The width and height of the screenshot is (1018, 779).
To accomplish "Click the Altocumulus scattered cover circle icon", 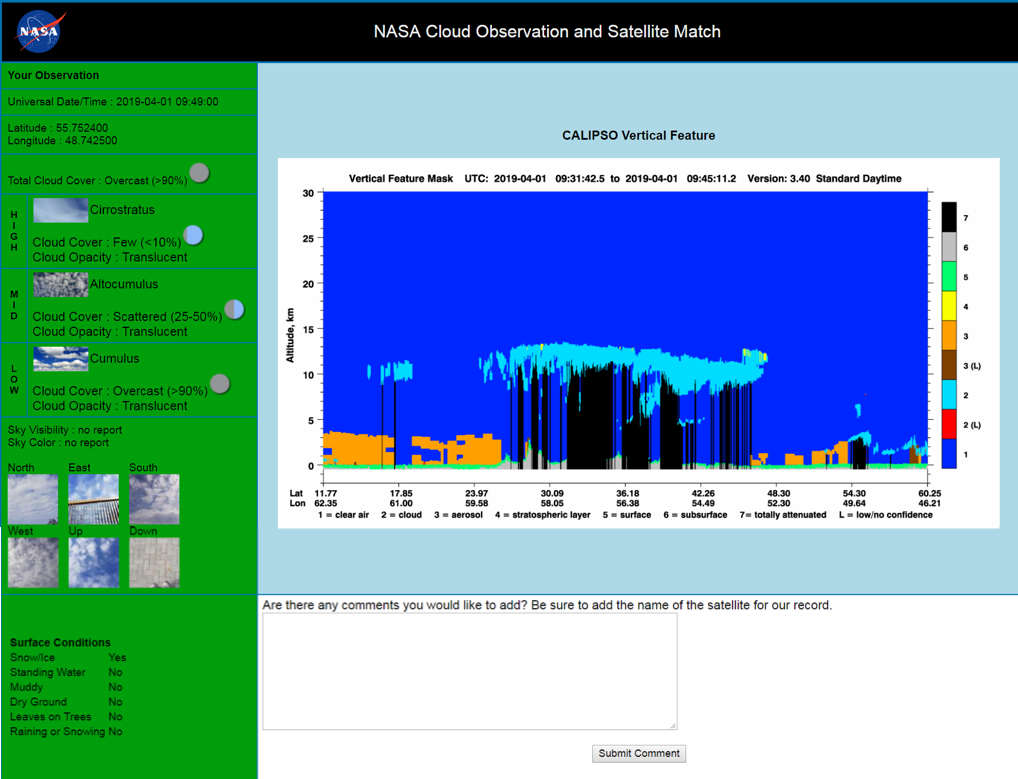I will (x=234, y=310).
